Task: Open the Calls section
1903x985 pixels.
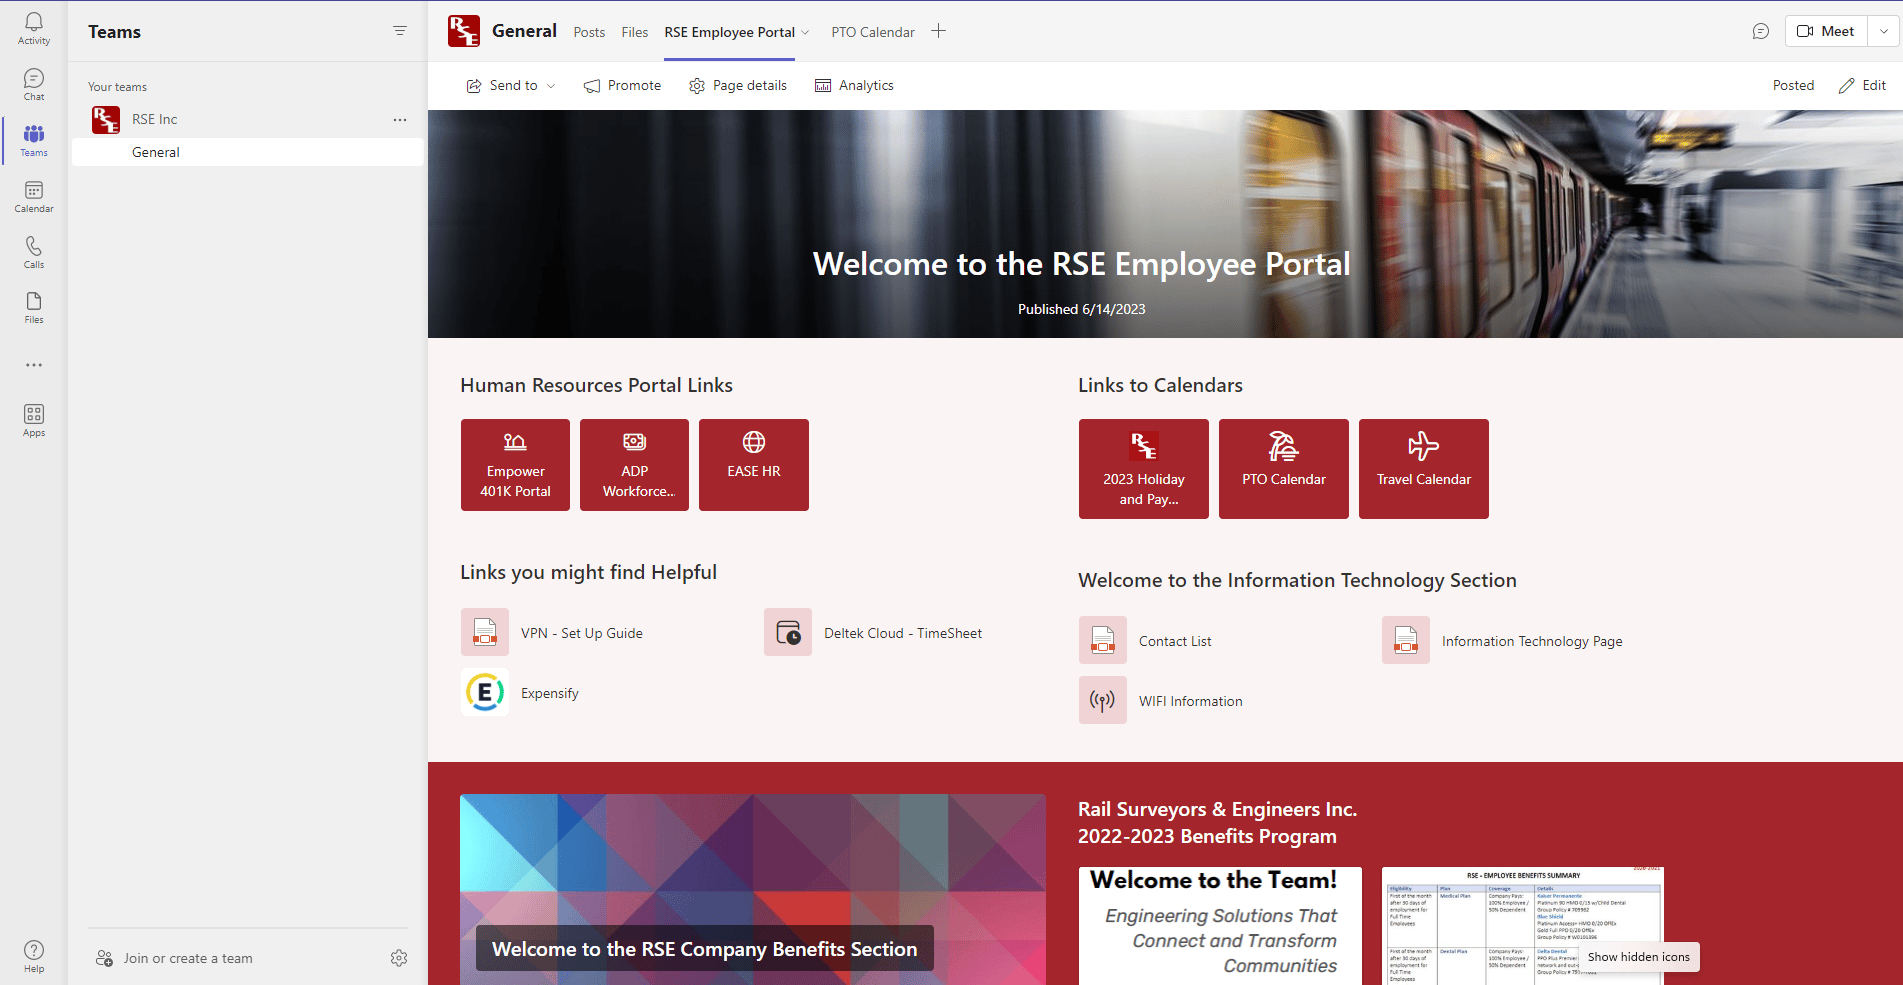Action: 34,252
